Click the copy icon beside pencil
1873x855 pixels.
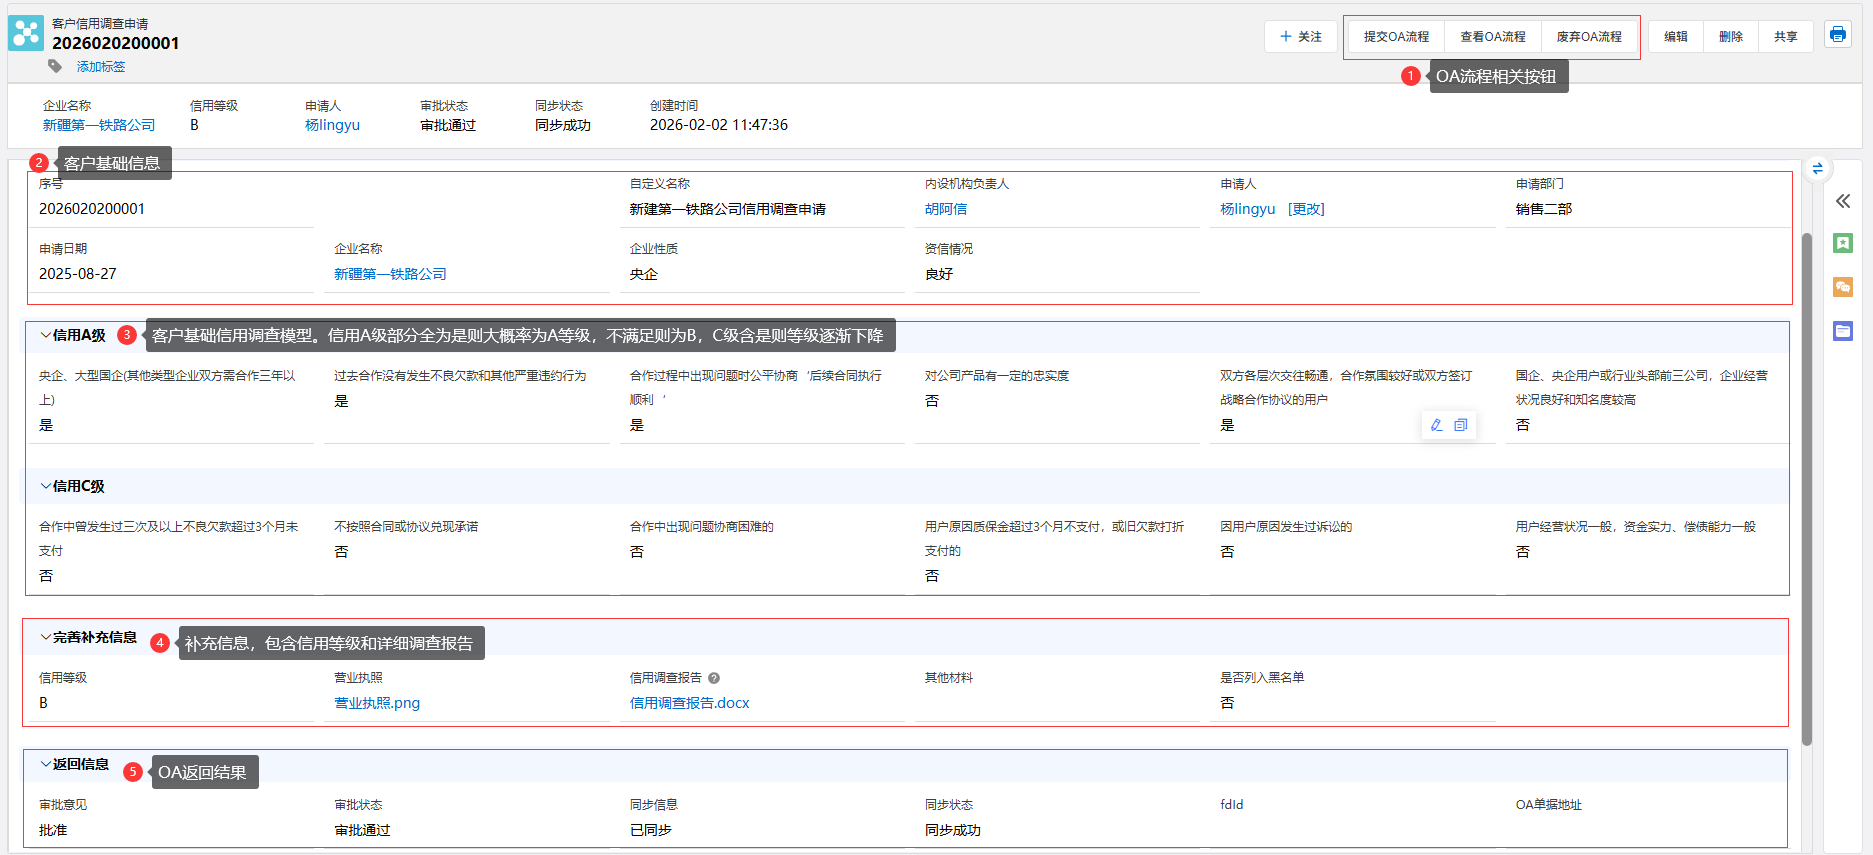pos(1460,425)
